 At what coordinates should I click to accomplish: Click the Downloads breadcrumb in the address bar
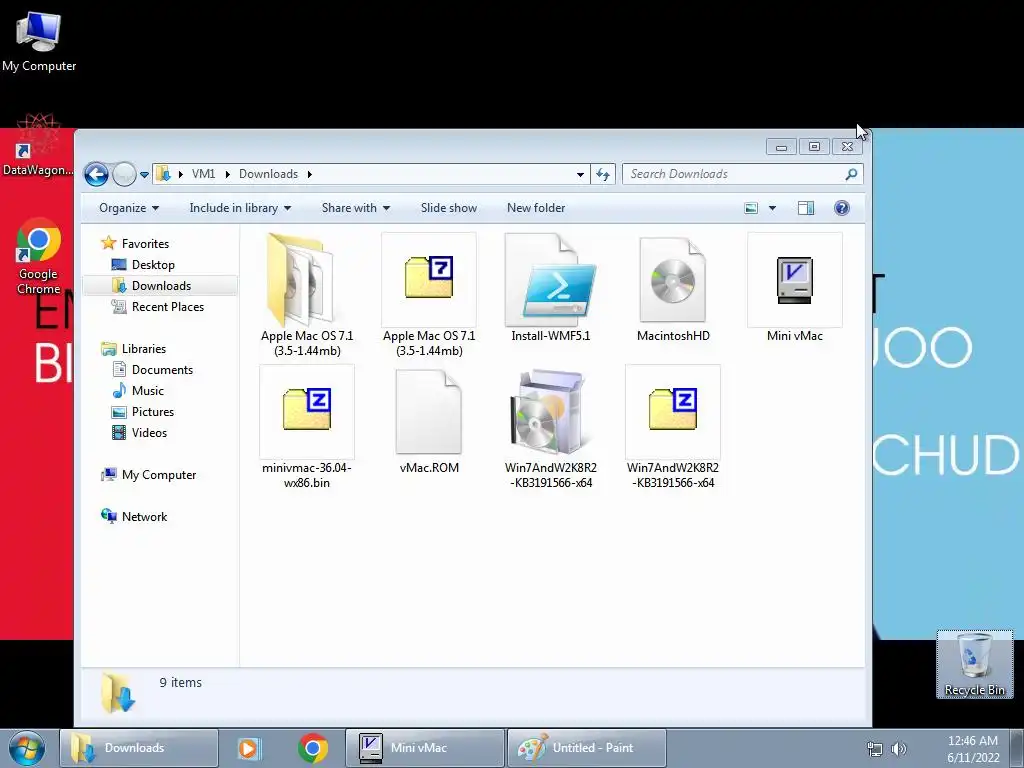tap(268, 174)
